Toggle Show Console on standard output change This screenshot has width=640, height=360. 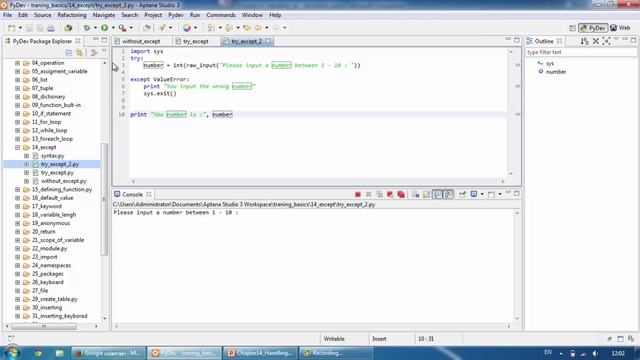click(x=437, y=194)
